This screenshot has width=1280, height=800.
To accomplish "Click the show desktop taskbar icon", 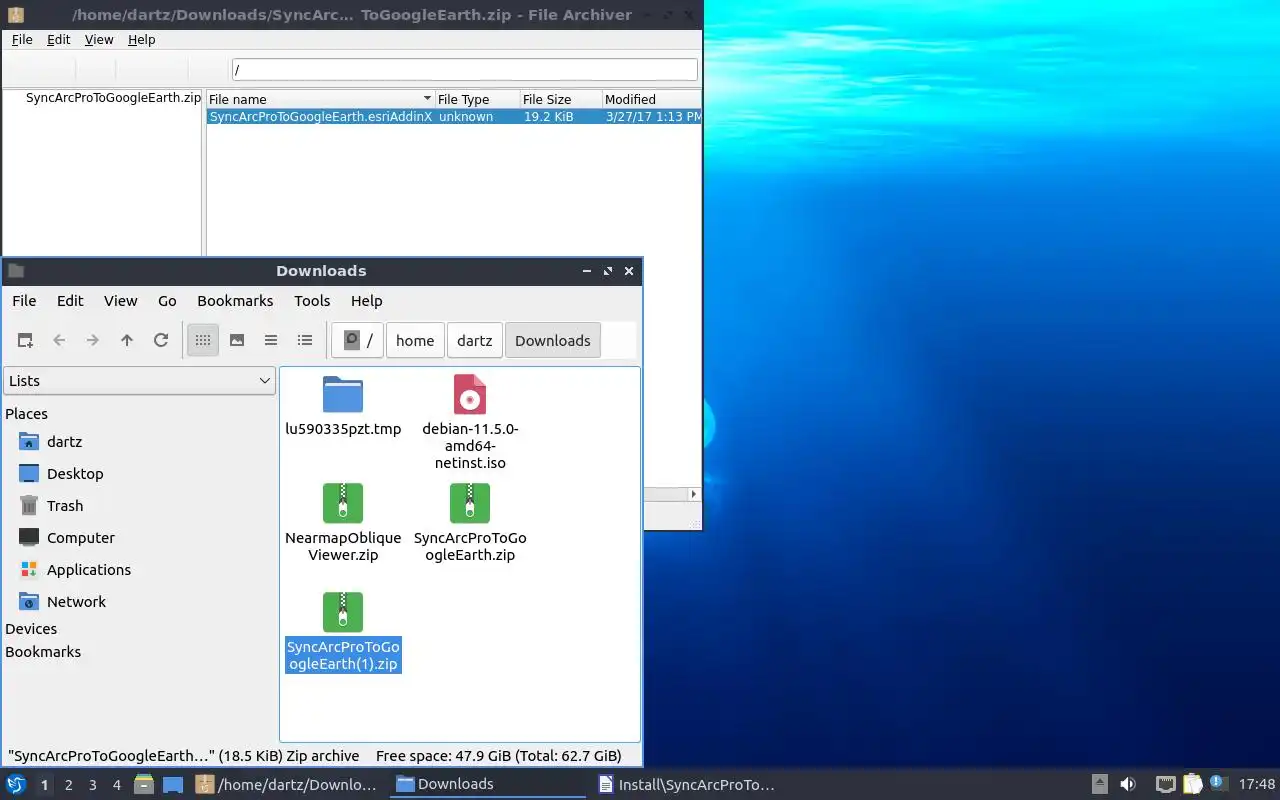I will pos(173,784).
